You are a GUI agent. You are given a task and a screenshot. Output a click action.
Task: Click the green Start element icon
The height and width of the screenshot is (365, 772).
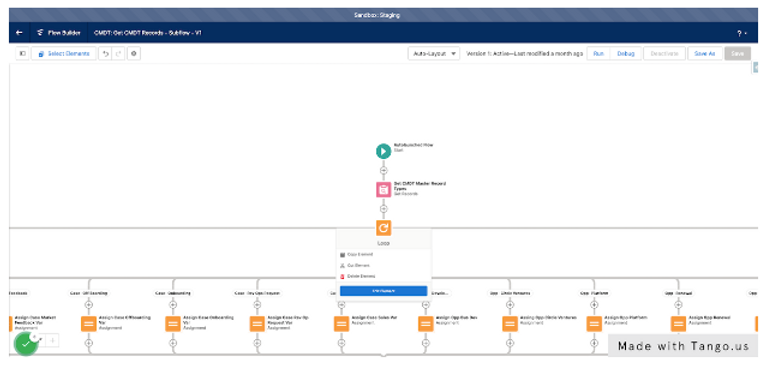tap(384, 151)
